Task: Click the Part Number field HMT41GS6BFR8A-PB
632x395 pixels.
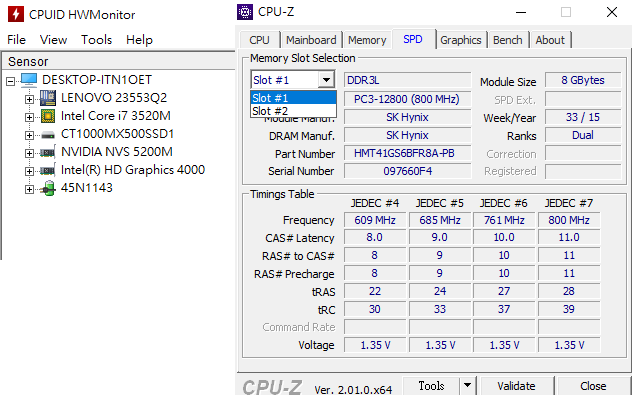Action: 407,154
